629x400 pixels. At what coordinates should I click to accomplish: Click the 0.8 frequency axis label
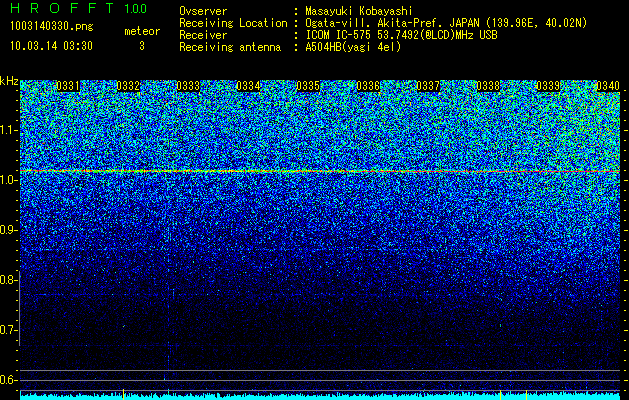point(8,280)
